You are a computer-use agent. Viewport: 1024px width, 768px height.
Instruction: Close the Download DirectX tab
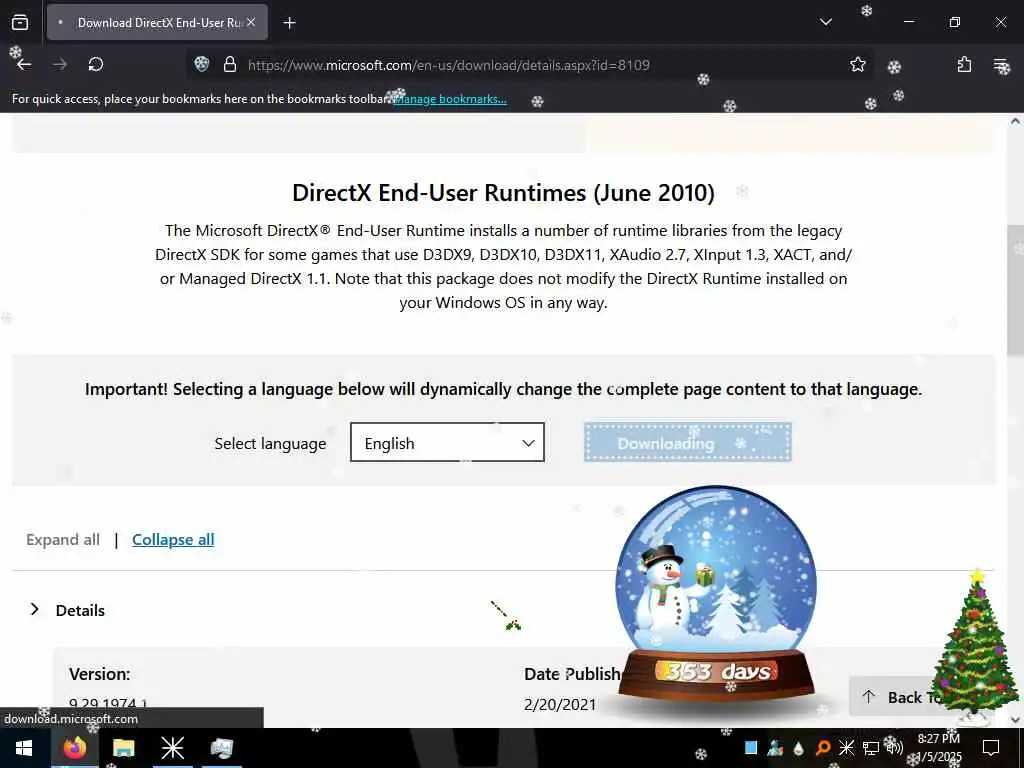click(x=251, y=22)
